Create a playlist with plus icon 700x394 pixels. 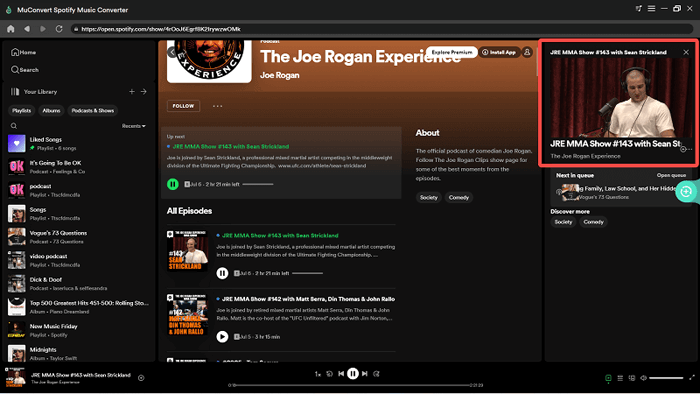132,91
